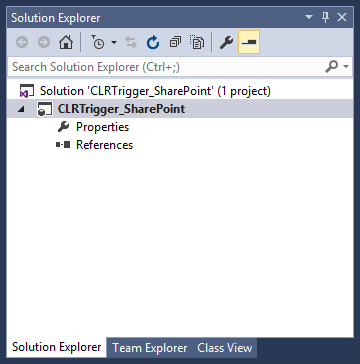Toggle the Auto Hide pin icon
The width and height of the screenshot is (360, 364).
click(x=326, y=17)
